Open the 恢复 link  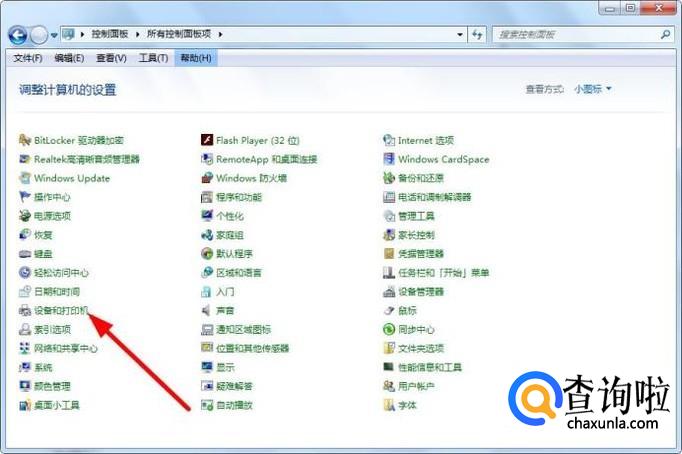coord(43,235)
